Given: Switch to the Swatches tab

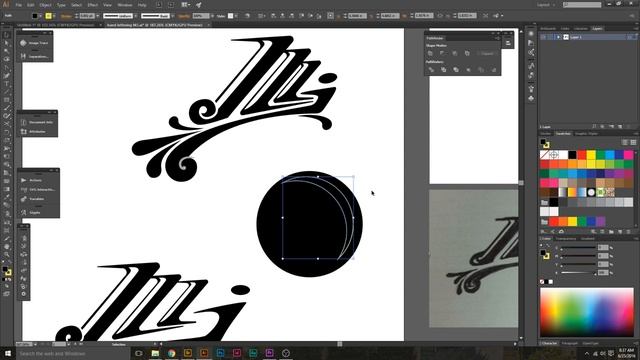Looking at the screenshot, I should coord(563,133).
